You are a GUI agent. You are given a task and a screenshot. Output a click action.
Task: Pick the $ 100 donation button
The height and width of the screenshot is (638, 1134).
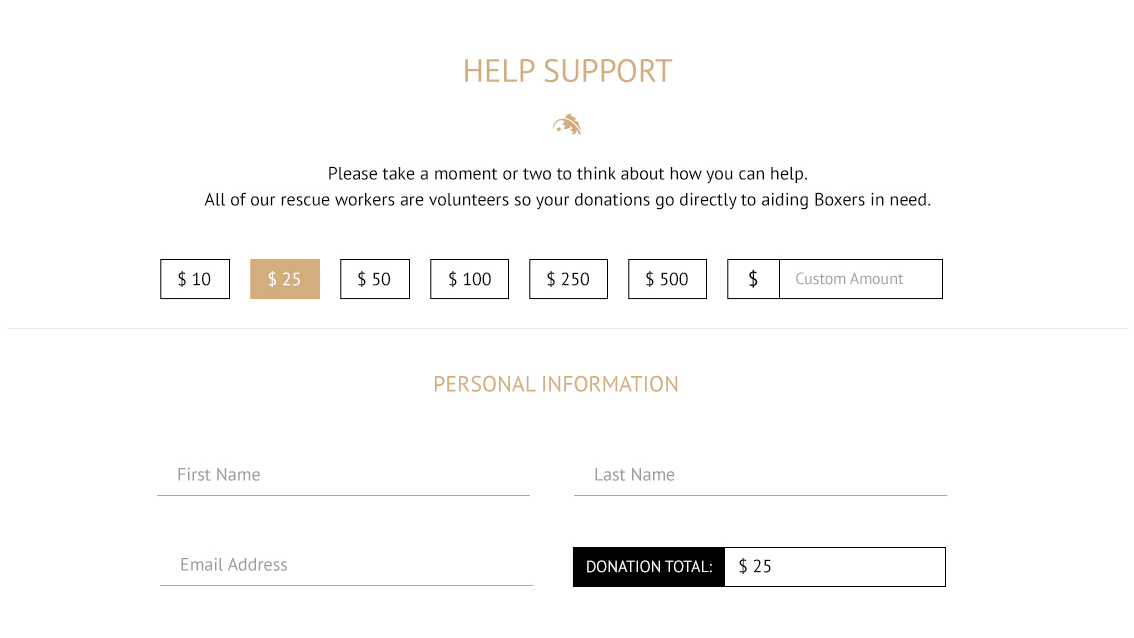pos(469,279)
